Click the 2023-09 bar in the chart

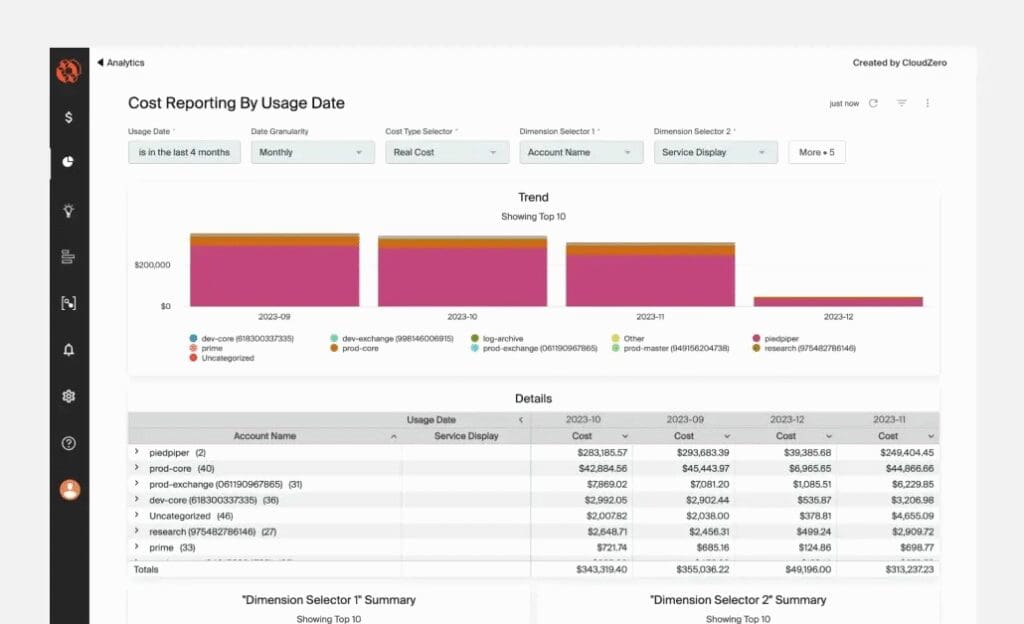pyautogui.click(x=274, y=275)
